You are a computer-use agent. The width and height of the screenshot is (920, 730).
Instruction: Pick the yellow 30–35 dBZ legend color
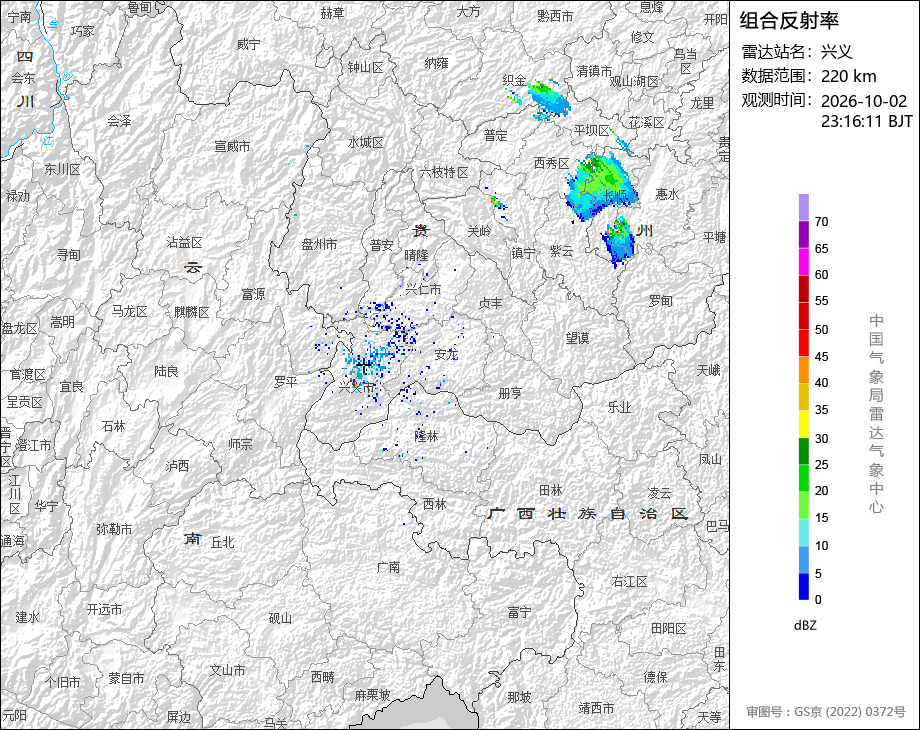coord(803,424)
